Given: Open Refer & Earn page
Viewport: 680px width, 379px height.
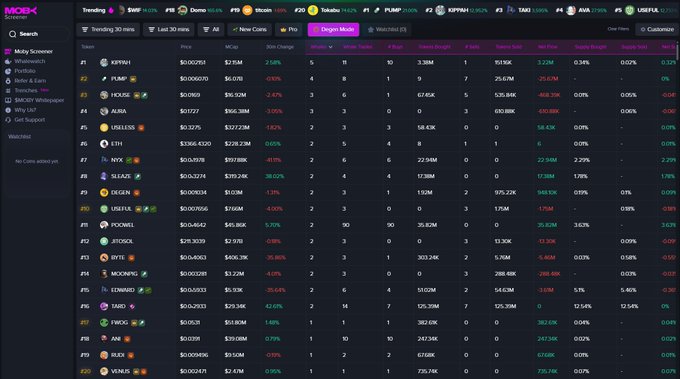Looking at the screenshot, I should pyautogui.click(x=30, y=81).
